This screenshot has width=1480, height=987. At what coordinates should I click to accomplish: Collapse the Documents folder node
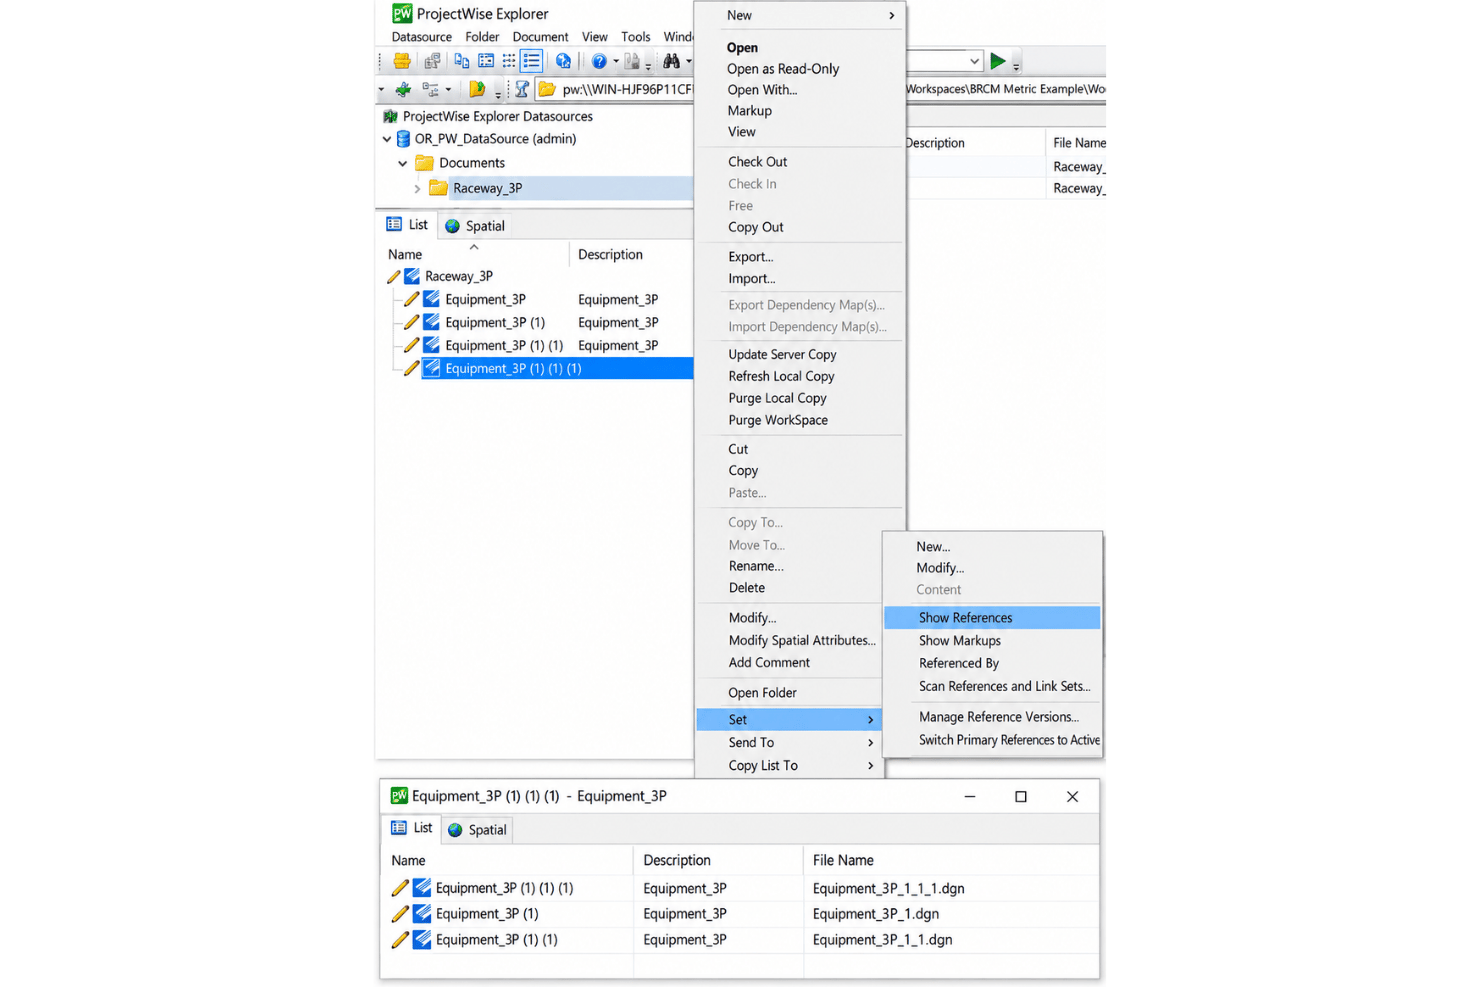(x=403, y=163)
